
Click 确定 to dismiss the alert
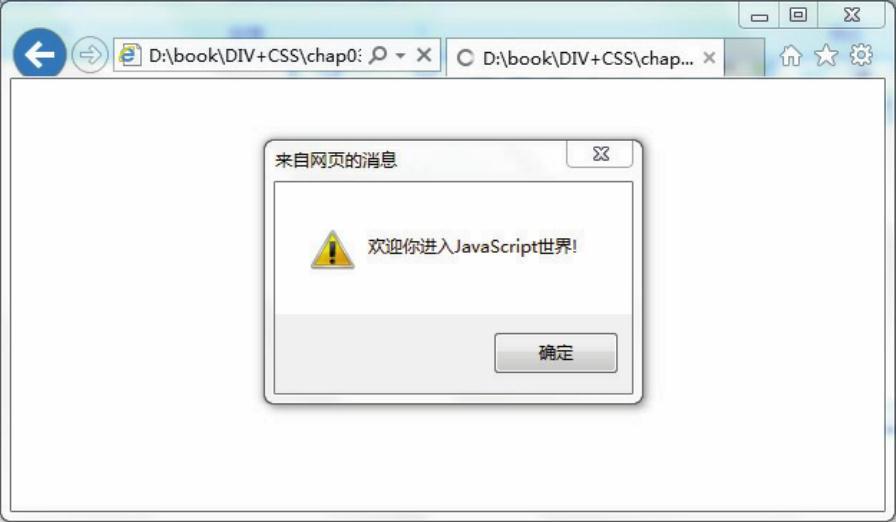pos(555,353)
